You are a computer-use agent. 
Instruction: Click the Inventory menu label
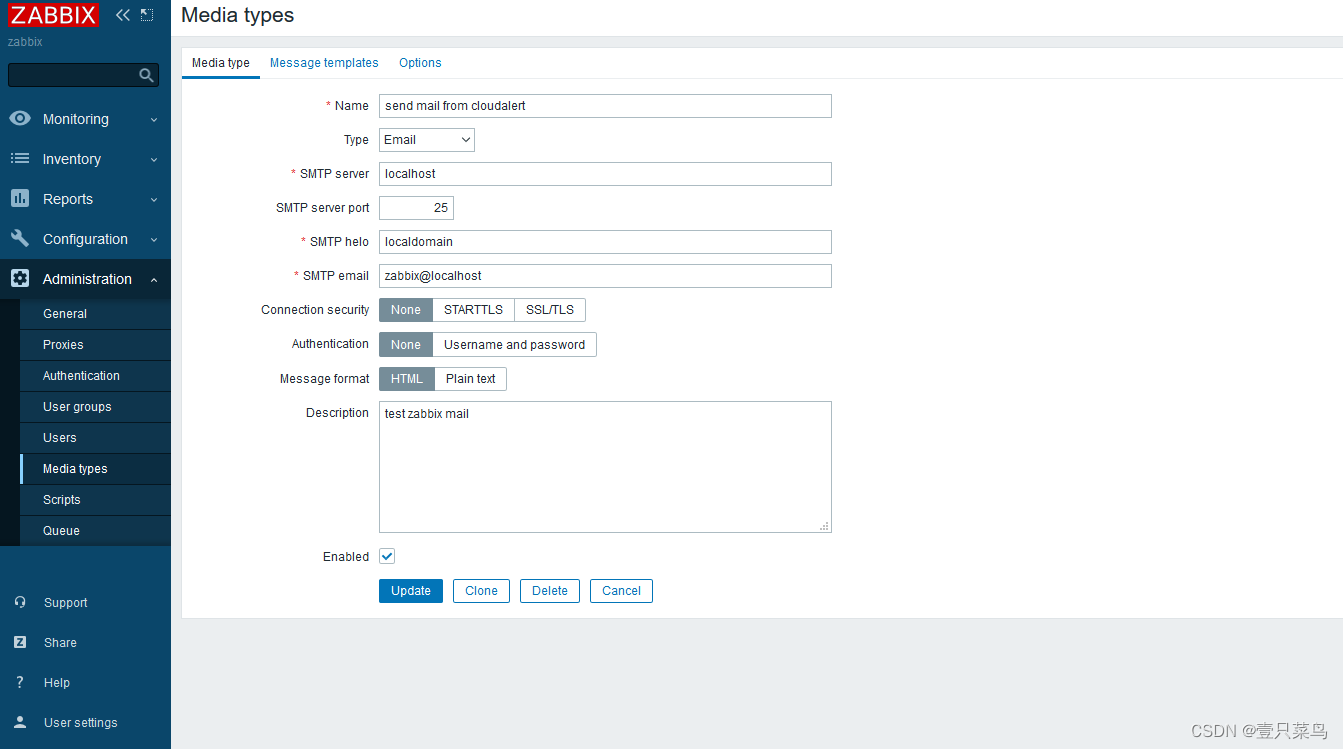72,159
